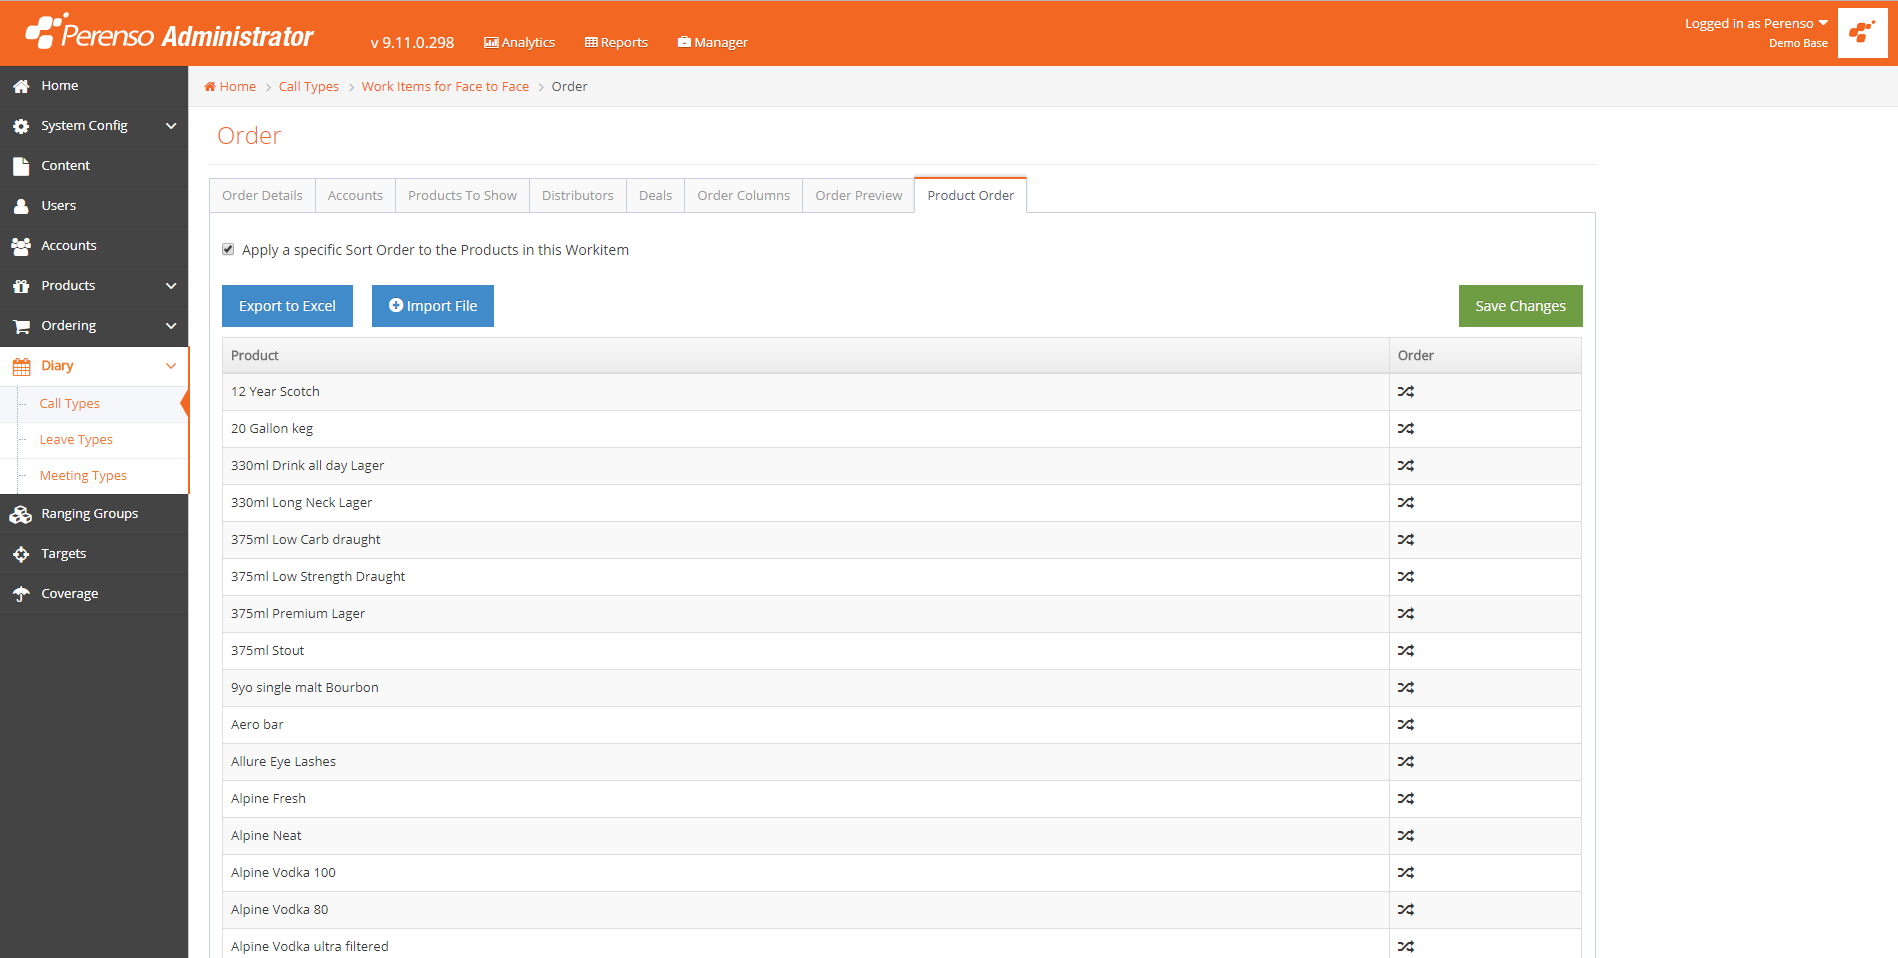Click shuffle icon for Alpine Vodka 100
1898x958 pixels.
pos(1406,873)
